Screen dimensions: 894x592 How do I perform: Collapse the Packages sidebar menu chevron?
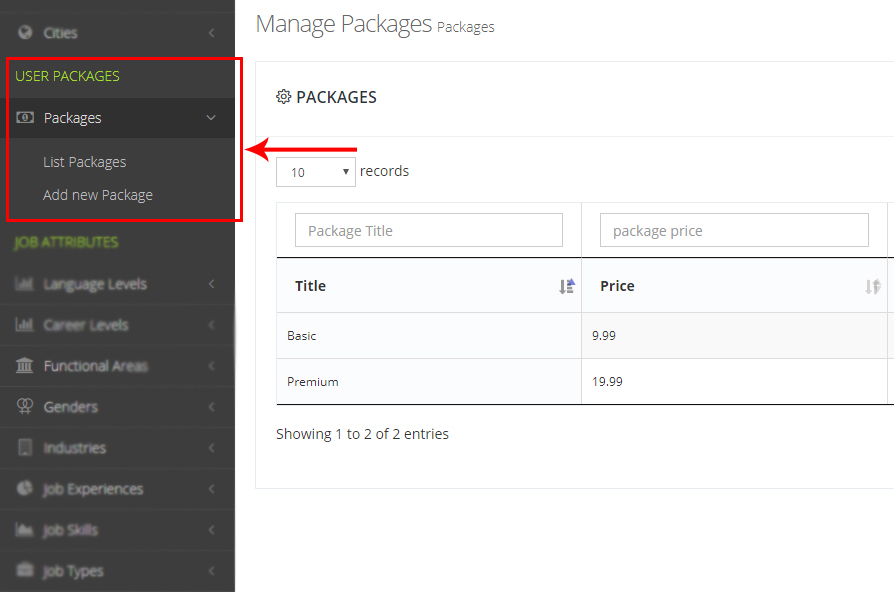[x=211, y=118]
